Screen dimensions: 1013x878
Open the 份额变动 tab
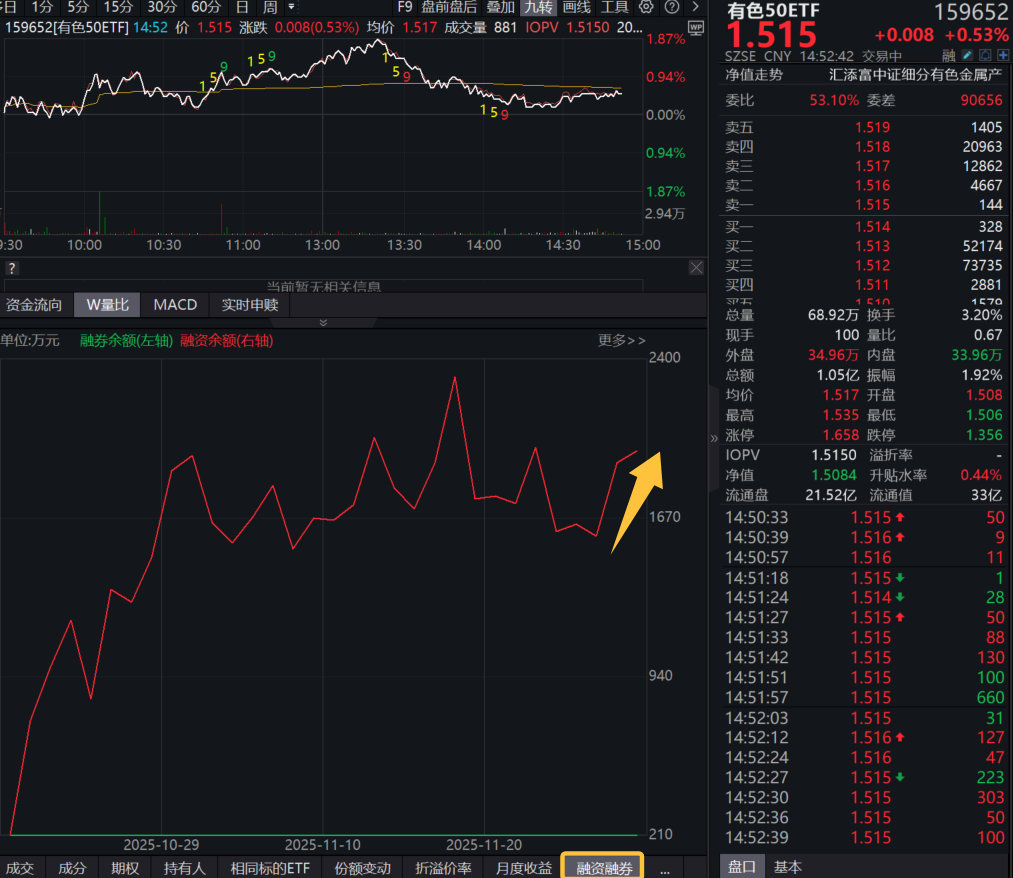click(x=362, y=868)
